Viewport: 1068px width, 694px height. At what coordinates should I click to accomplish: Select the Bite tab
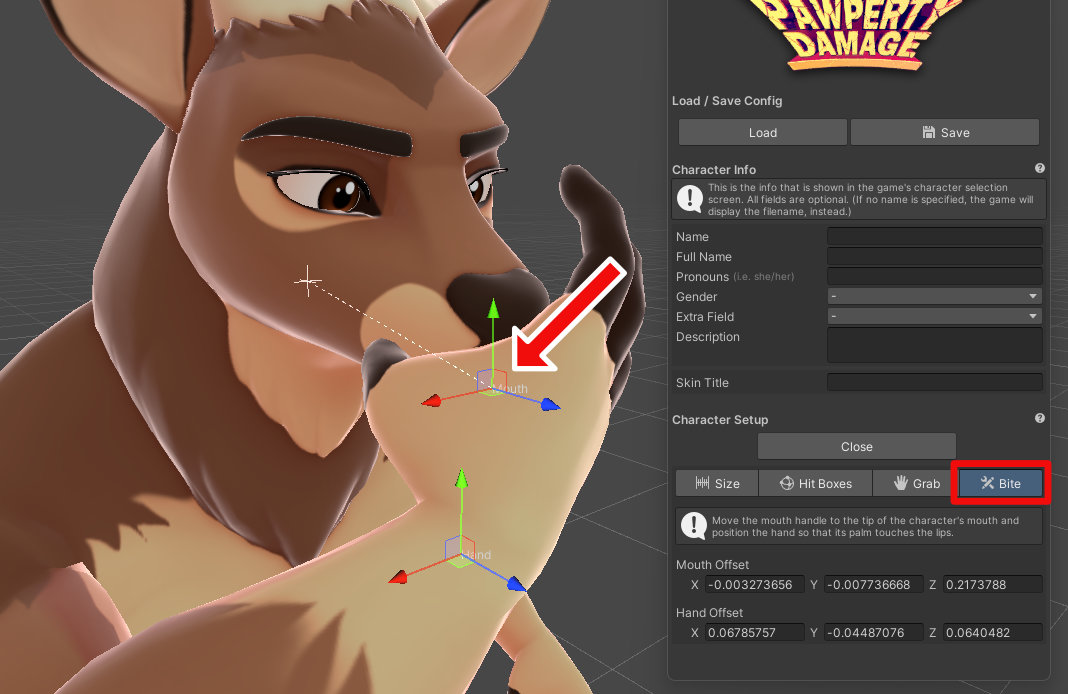point(1000,483)
